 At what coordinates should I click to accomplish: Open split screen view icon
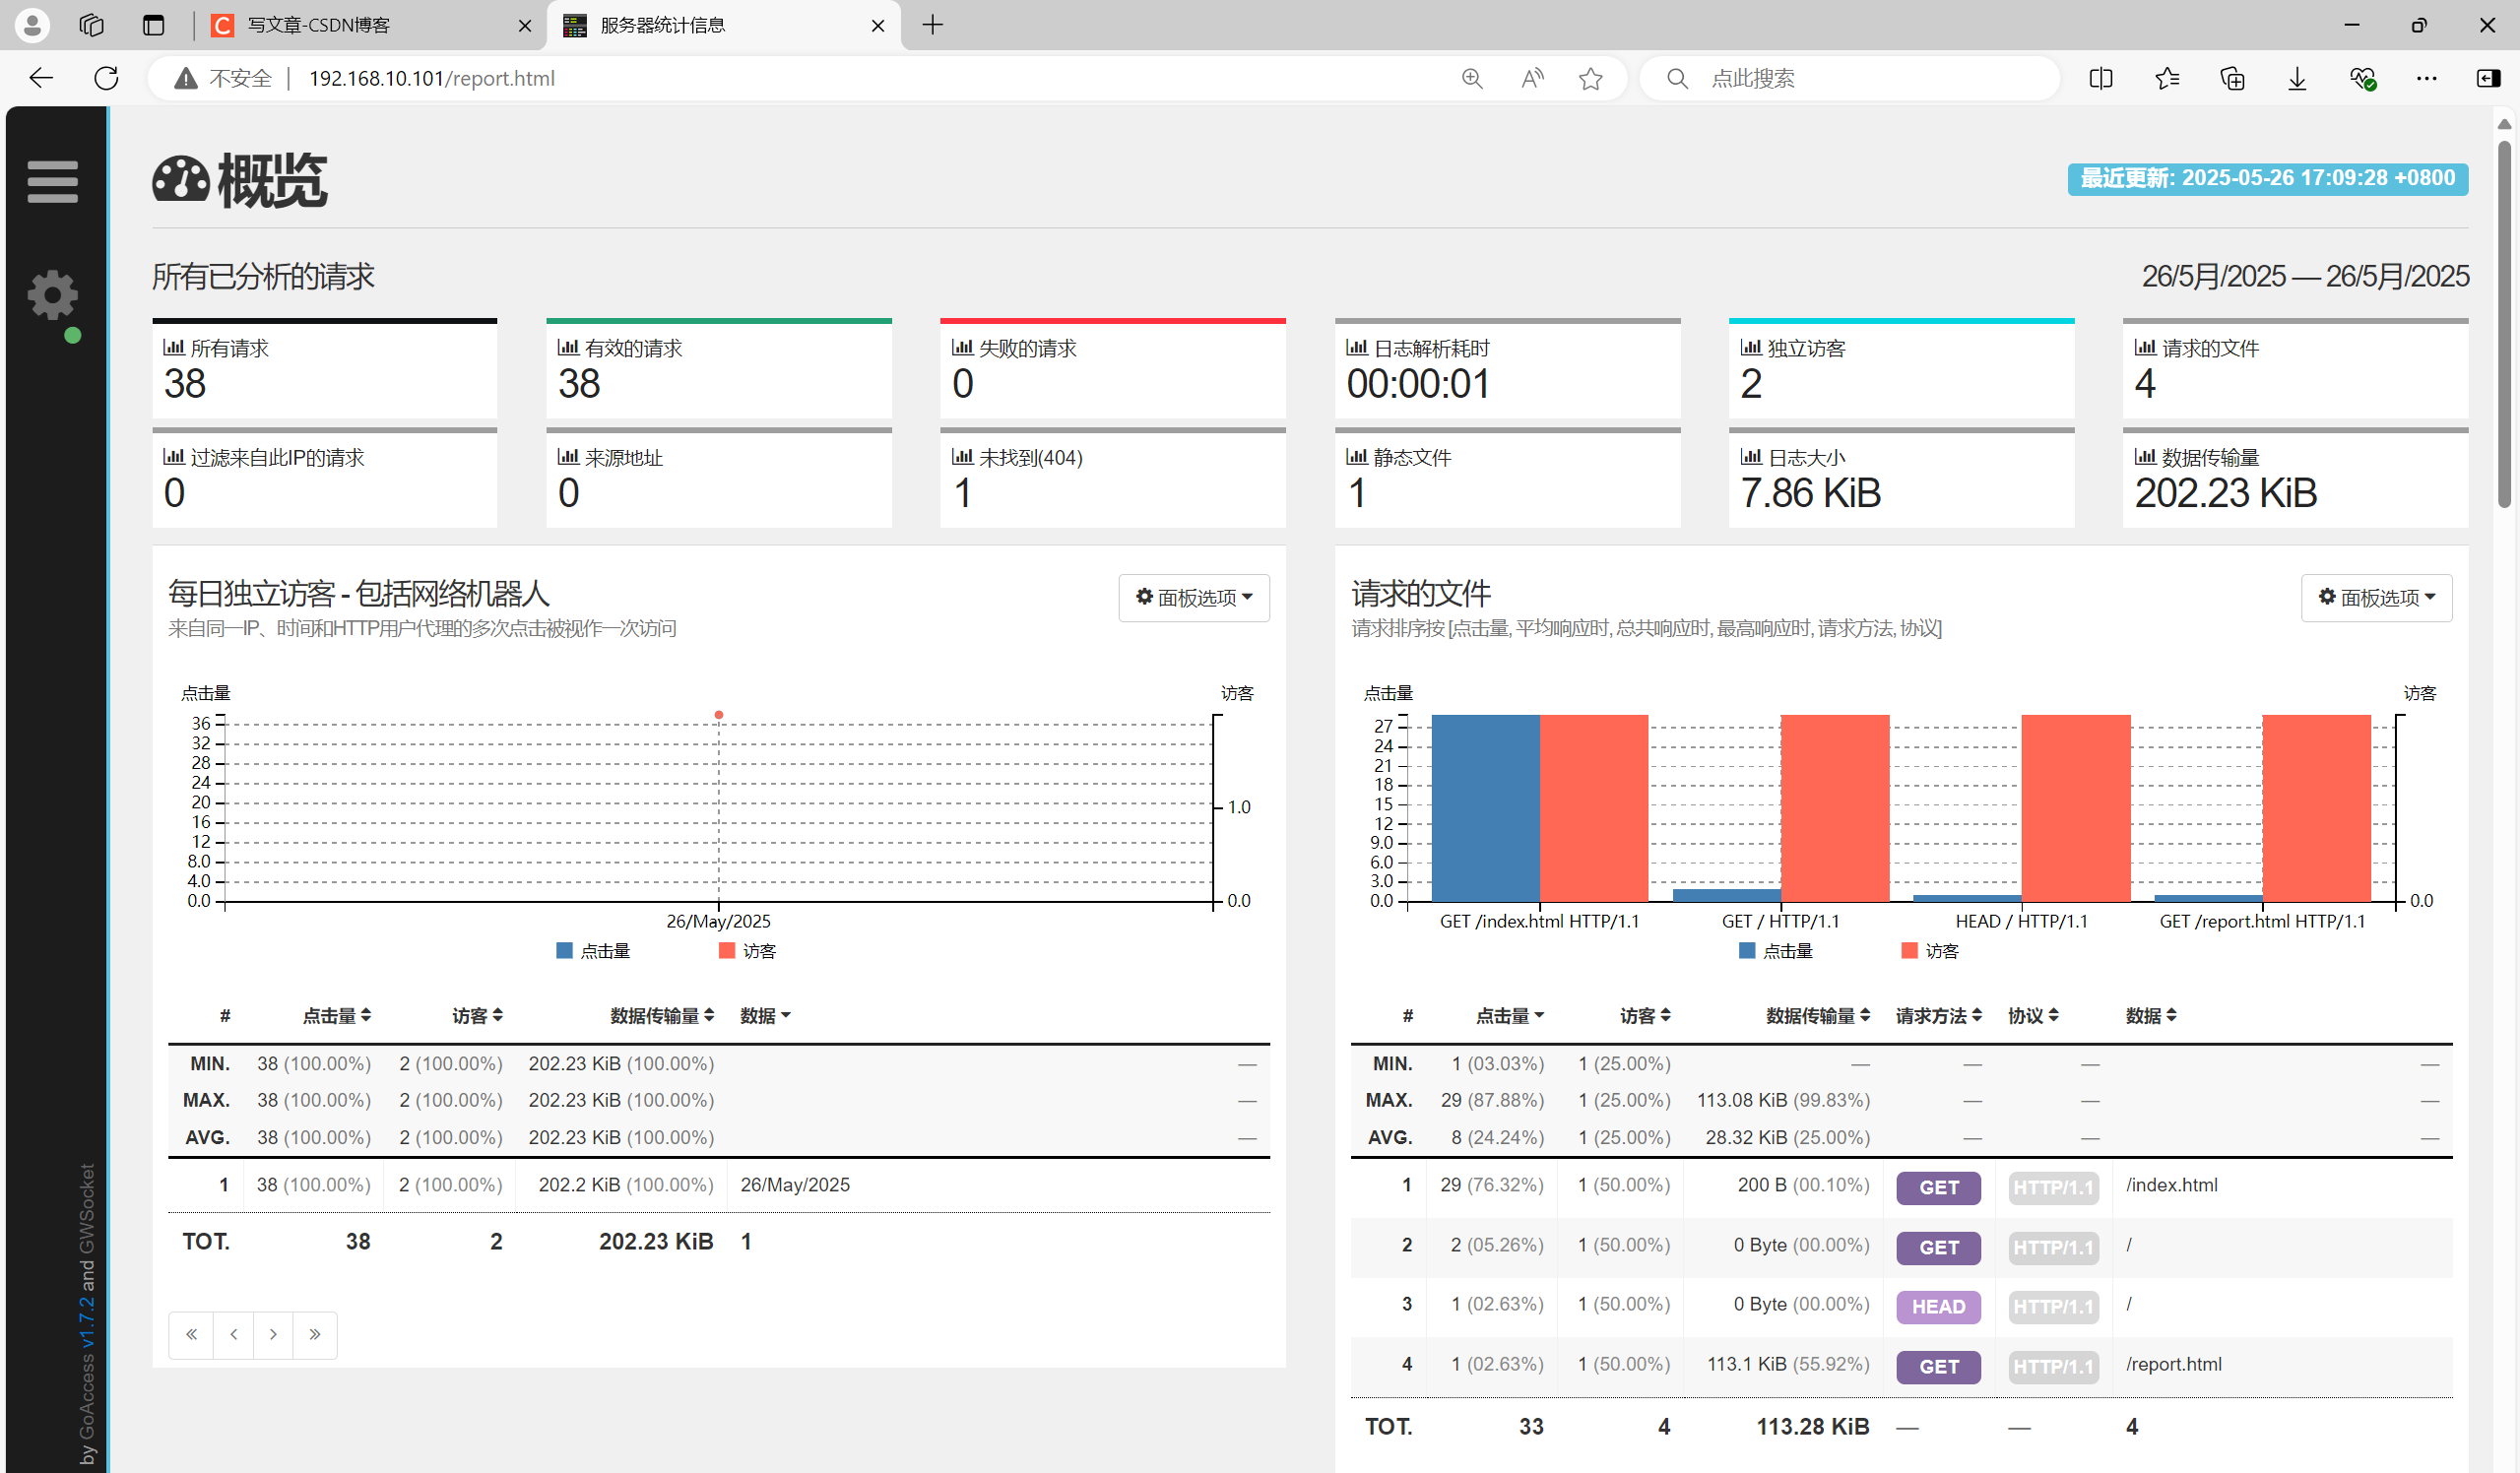[2101, 78]
